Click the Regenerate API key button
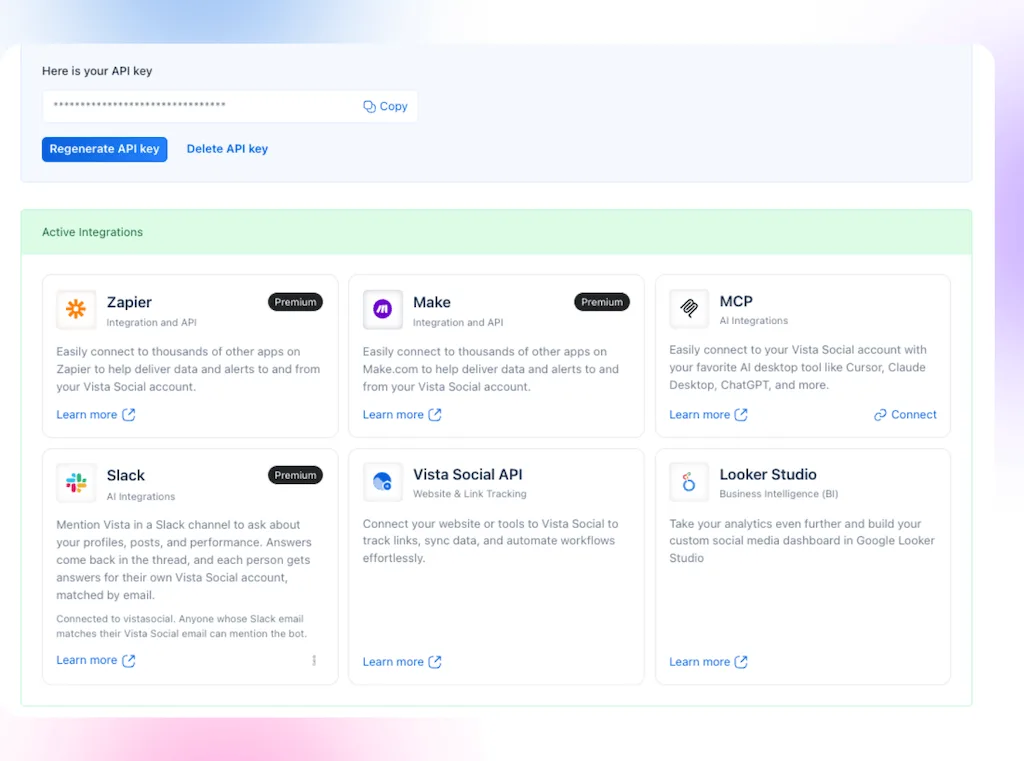Image resolution: width=1024 pixels, height=761 pixels. coord(104,149)
